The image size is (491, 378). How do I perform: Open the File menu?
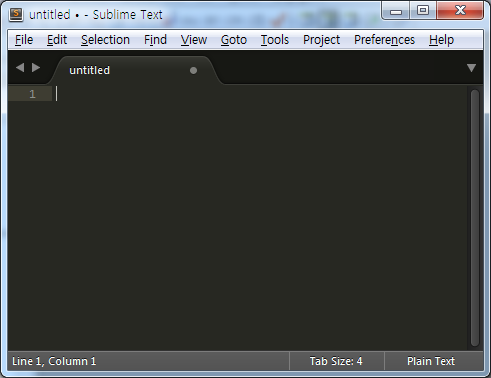coord(24,40)
